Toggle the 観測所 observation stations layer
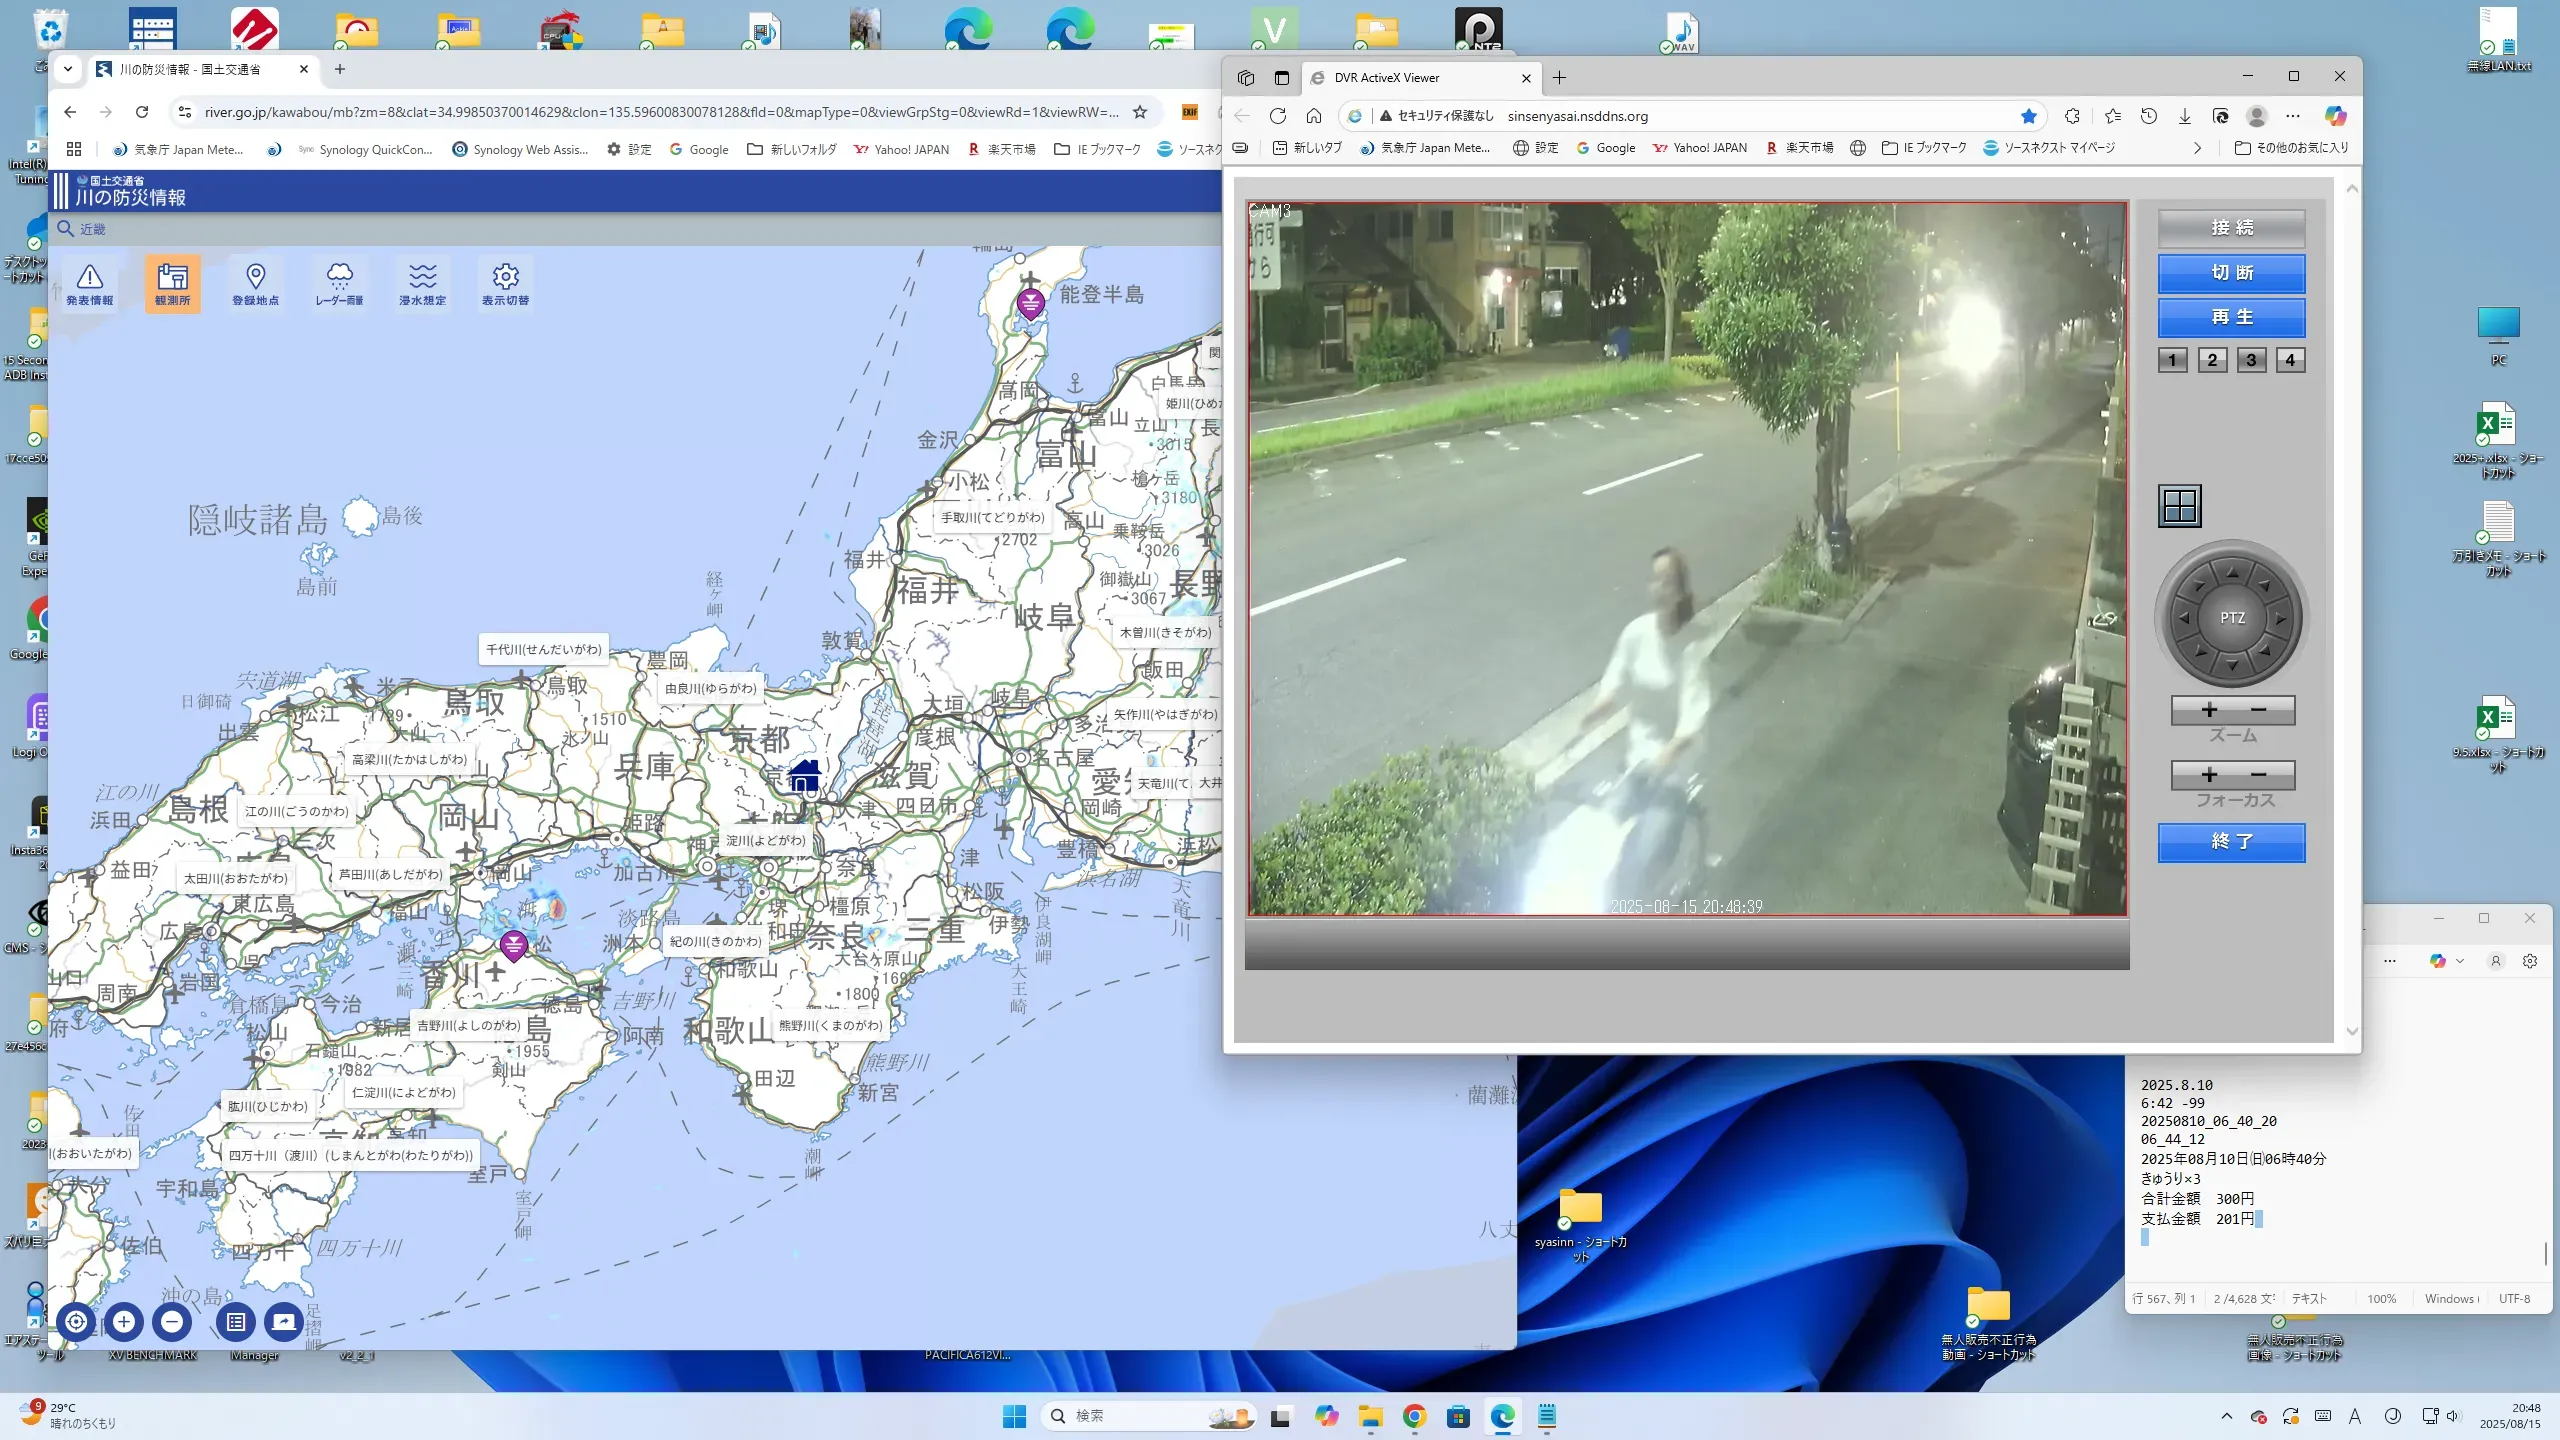Screen dimensions: 2560x1440 point(172,284)
